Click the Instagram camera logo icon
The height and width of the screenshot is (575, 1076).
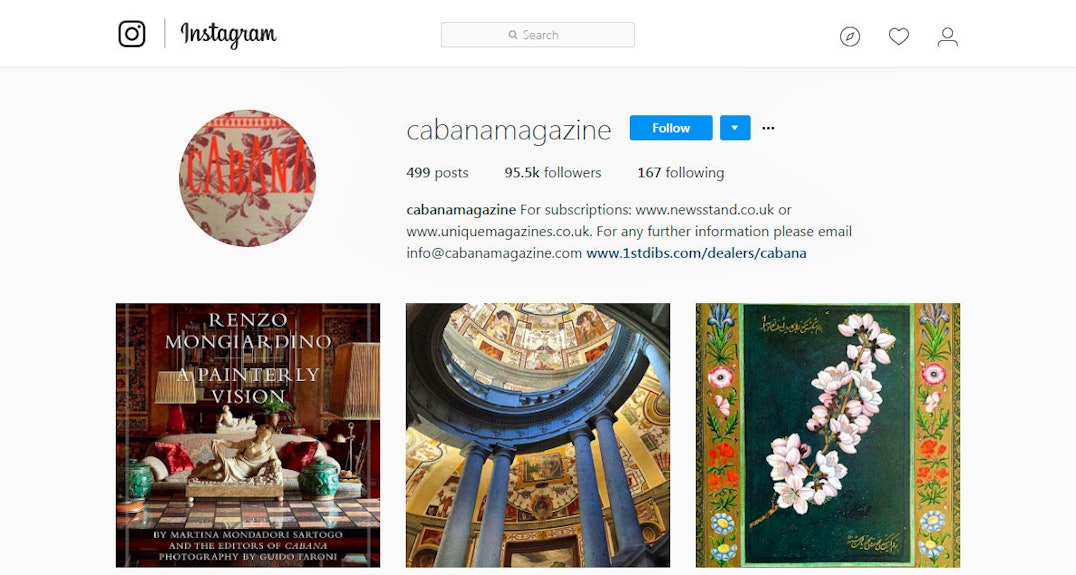[x=132, y=34]
